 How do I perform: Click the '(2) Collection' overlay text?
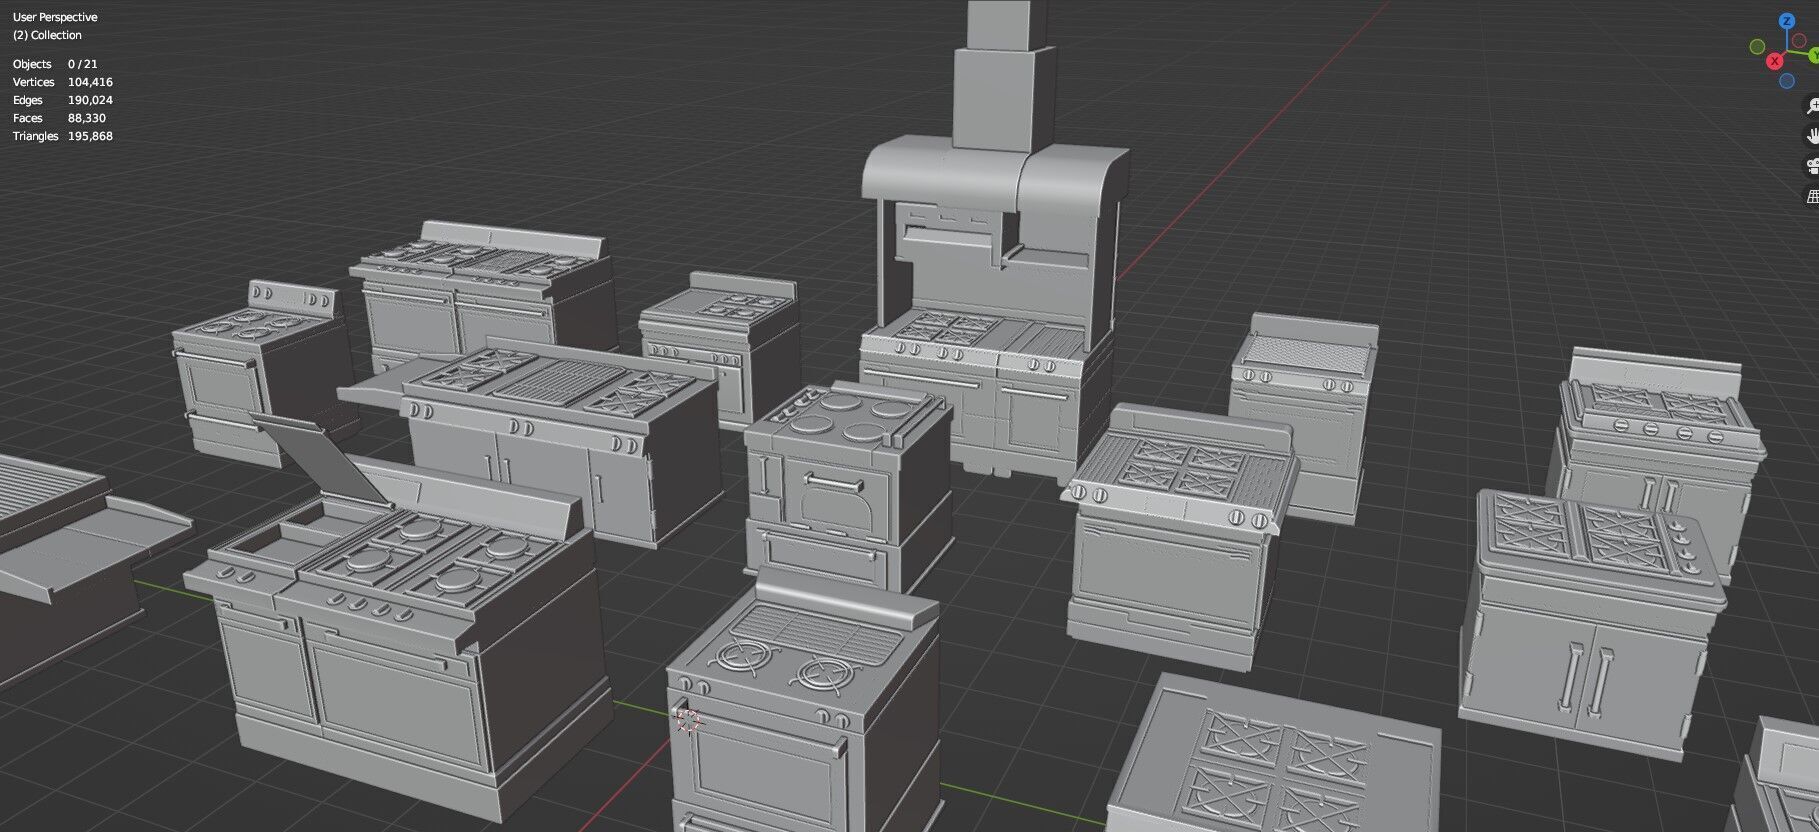47,35
